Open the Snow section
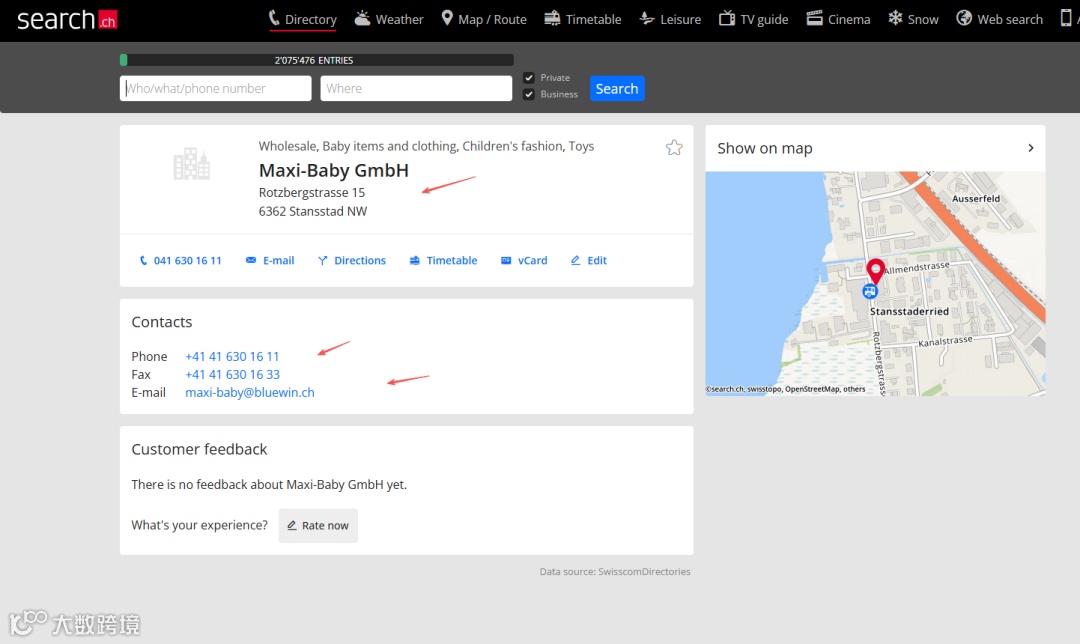Viewport: 1080px width, 644px height. click(x=913, y=19)
